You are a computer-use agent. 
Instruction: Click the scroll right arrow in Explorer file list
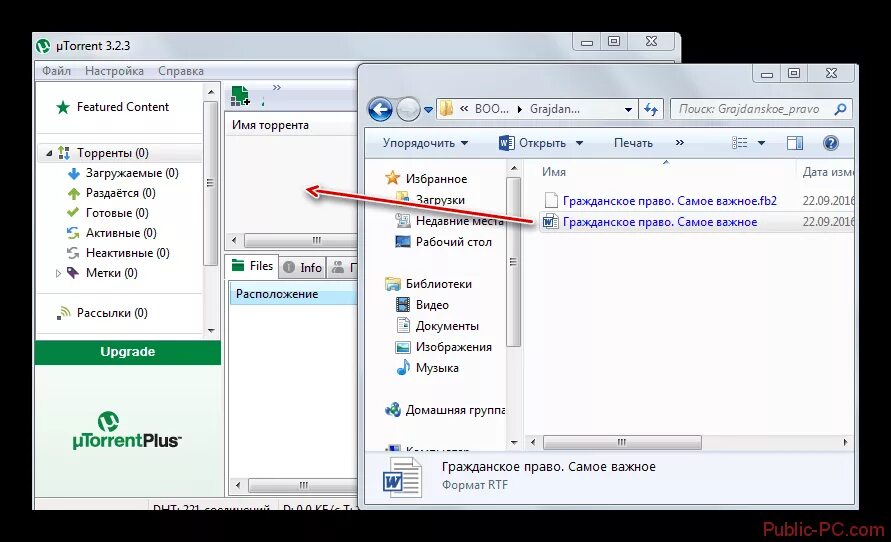846,442
